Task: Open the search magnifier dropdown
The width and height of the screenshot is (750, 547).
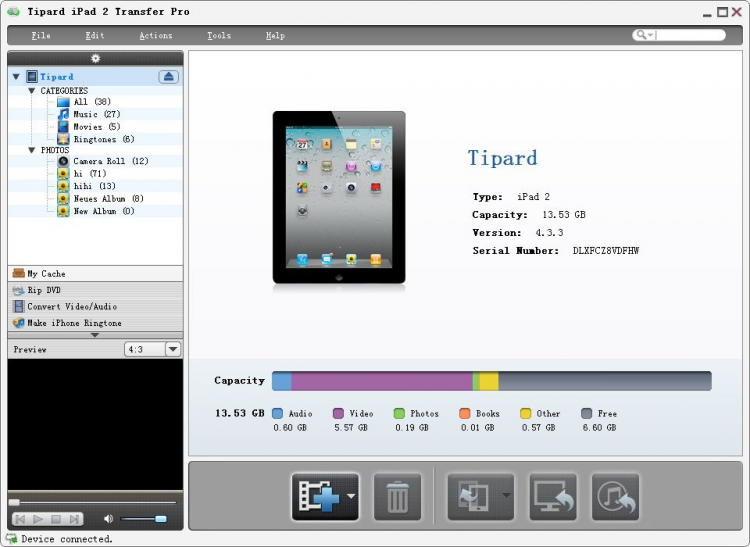Action: [x=644, y=35]
